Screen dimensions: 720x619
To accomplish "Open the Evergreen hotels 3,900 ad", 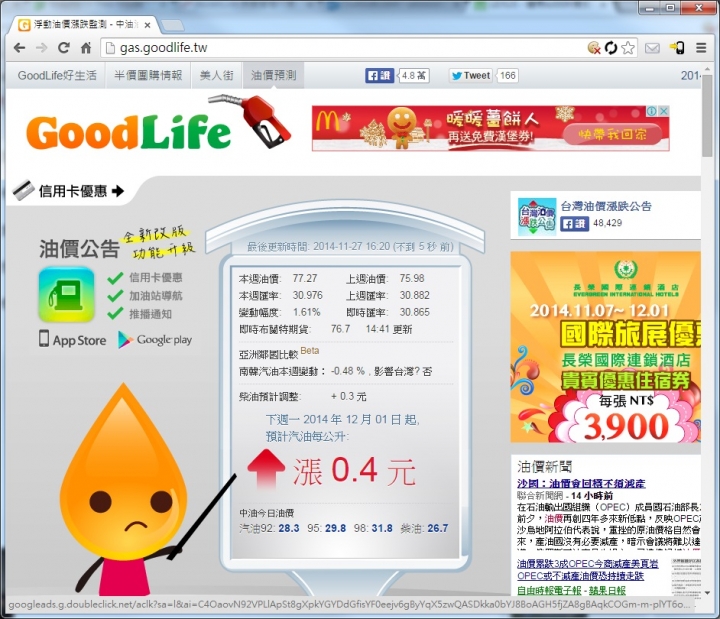I will click(606, 347).
